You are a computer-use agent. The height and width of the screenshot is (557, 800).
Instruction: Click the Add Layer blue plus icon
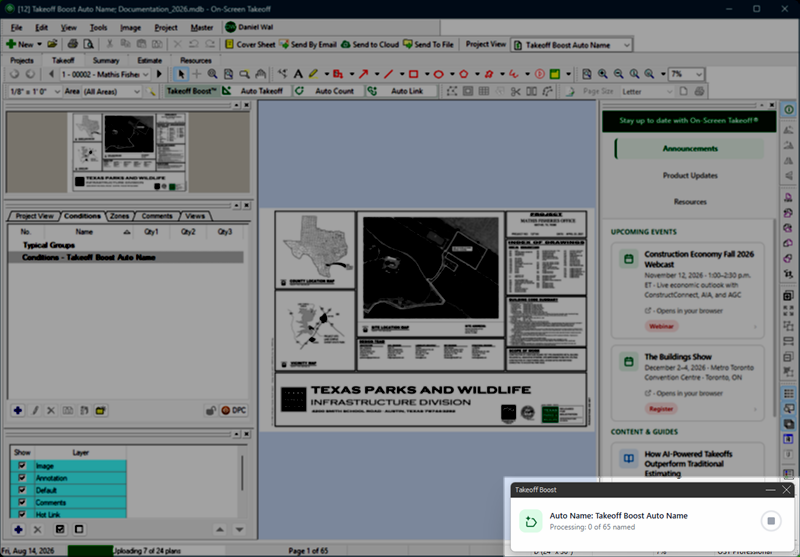[18, 529]
